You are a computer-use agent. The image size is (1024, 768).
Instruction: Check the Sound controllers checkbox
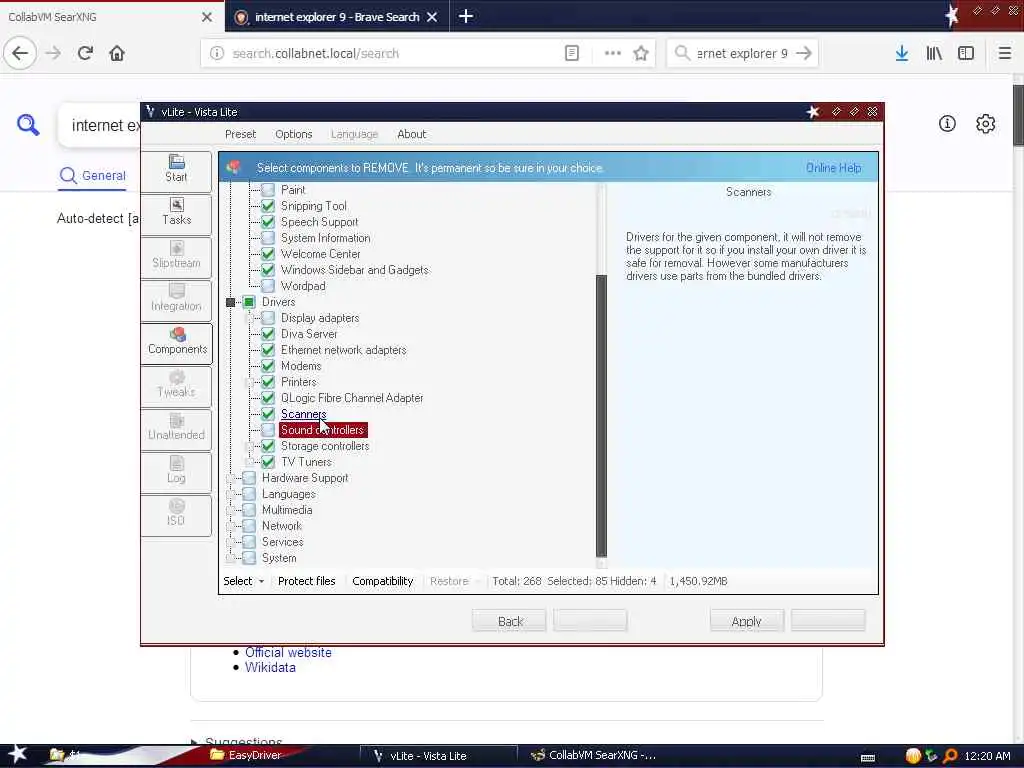click(268, 430)
